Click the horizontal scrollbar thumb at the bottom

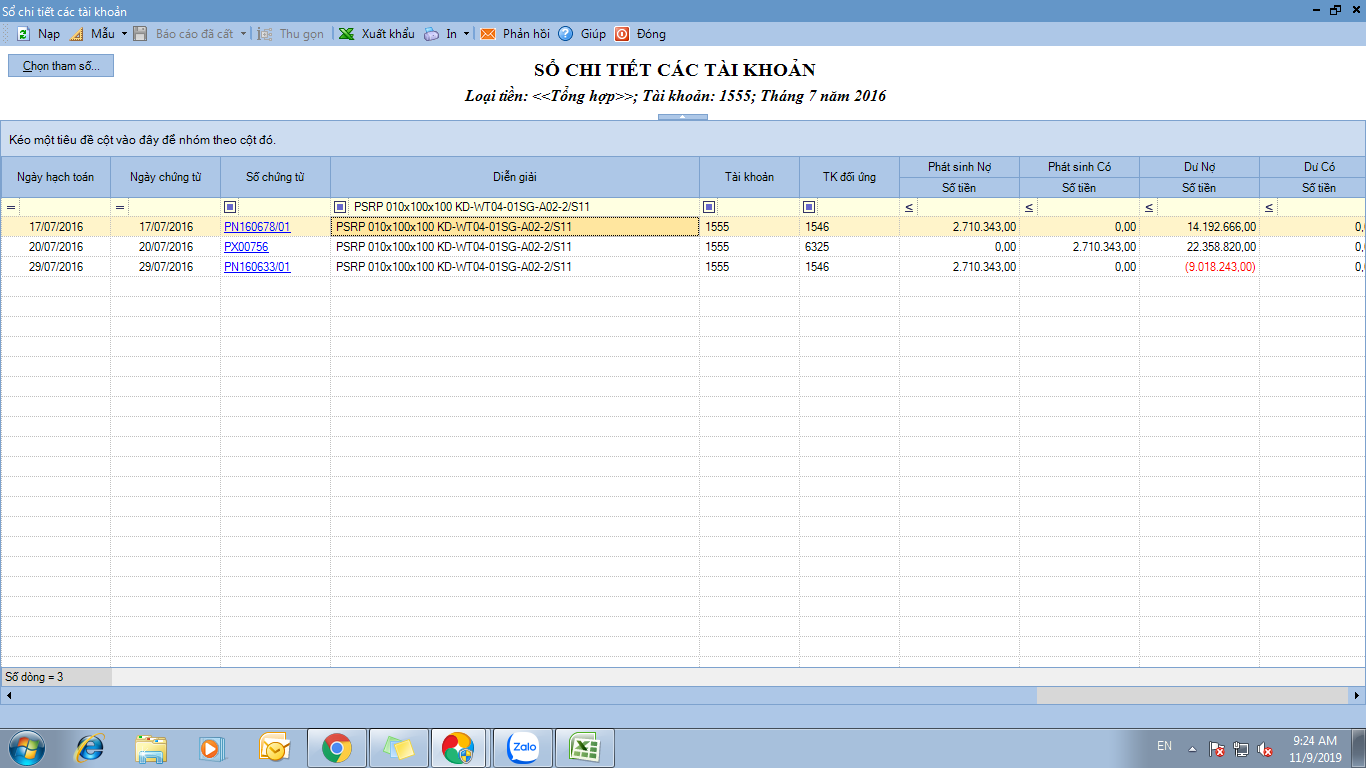1190,695
